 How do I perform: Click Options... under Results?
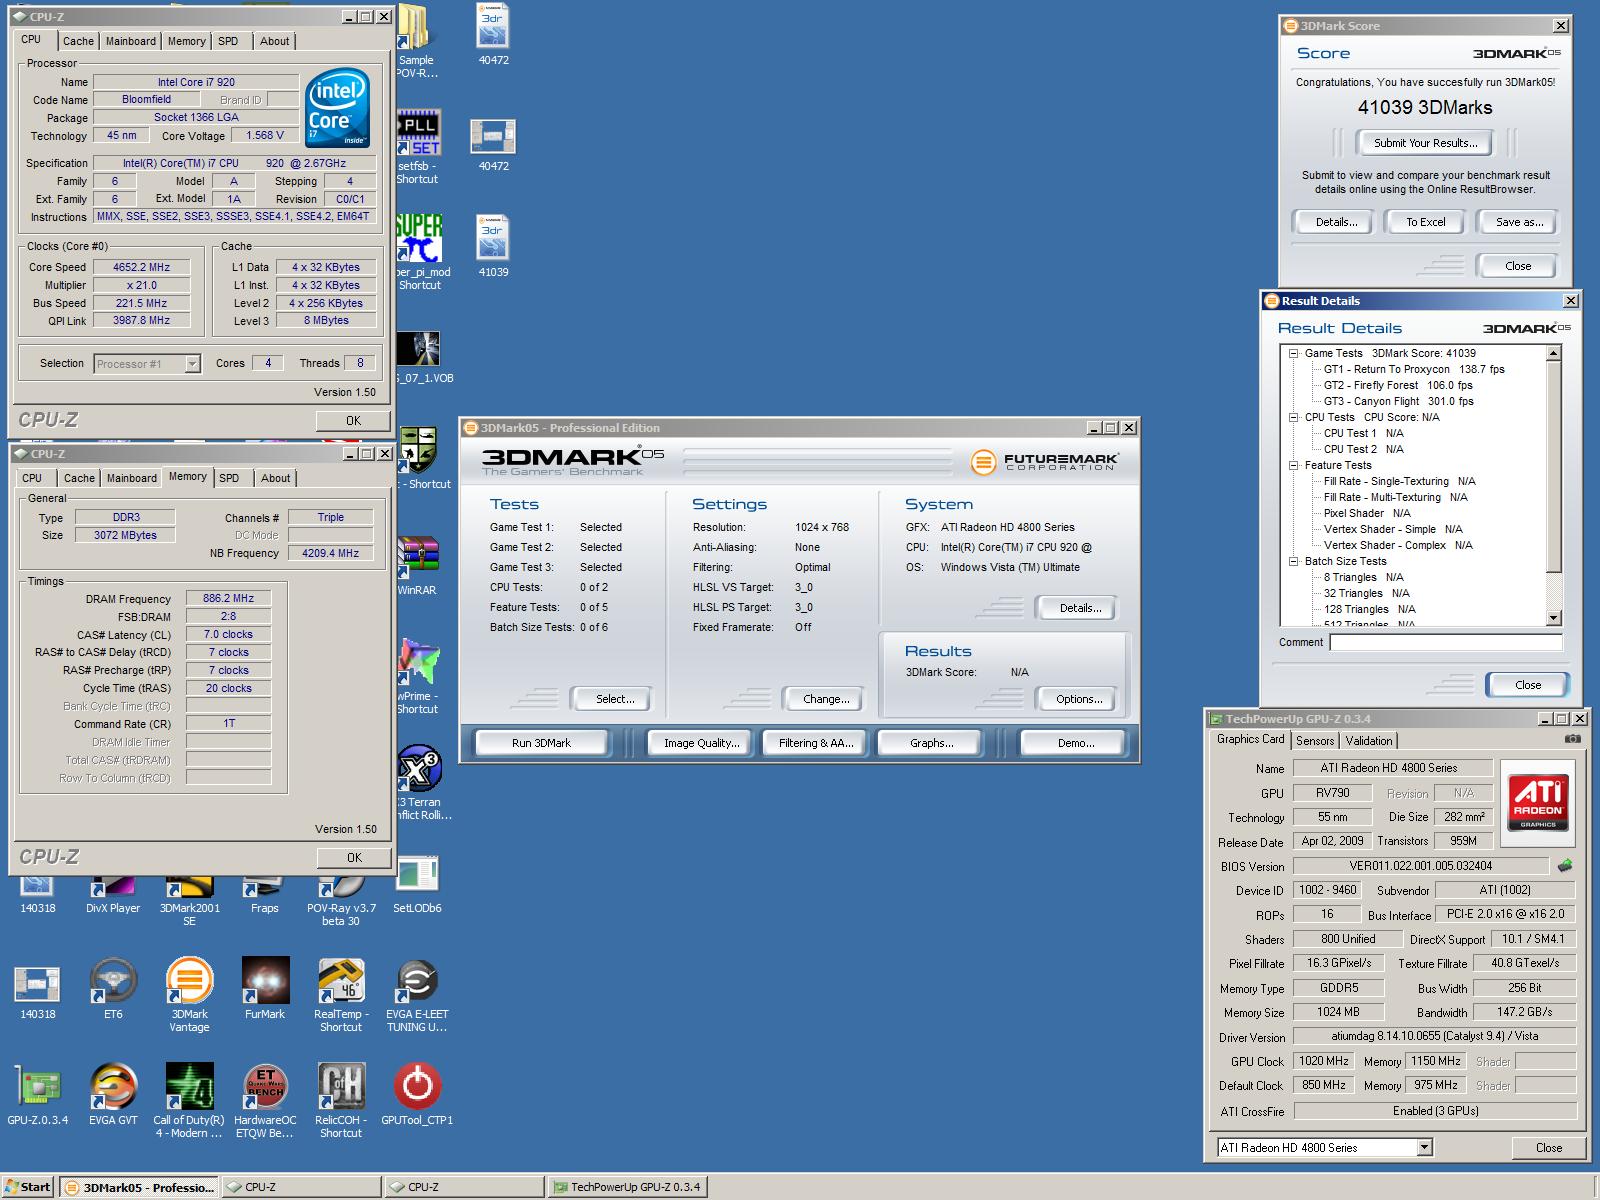1079,699
